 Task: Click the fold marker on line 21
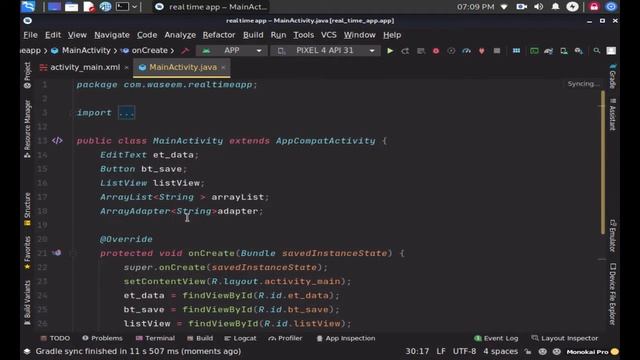click(x=73, y=253)
